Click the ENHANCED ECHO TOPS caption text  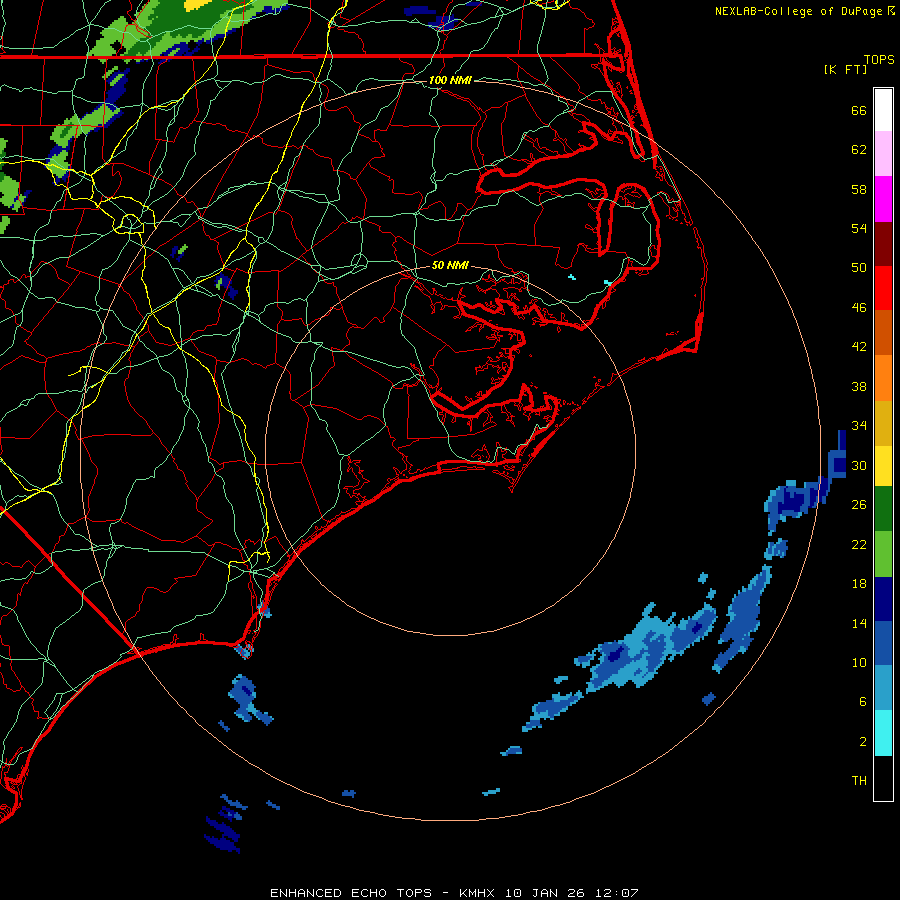(351, 893)
